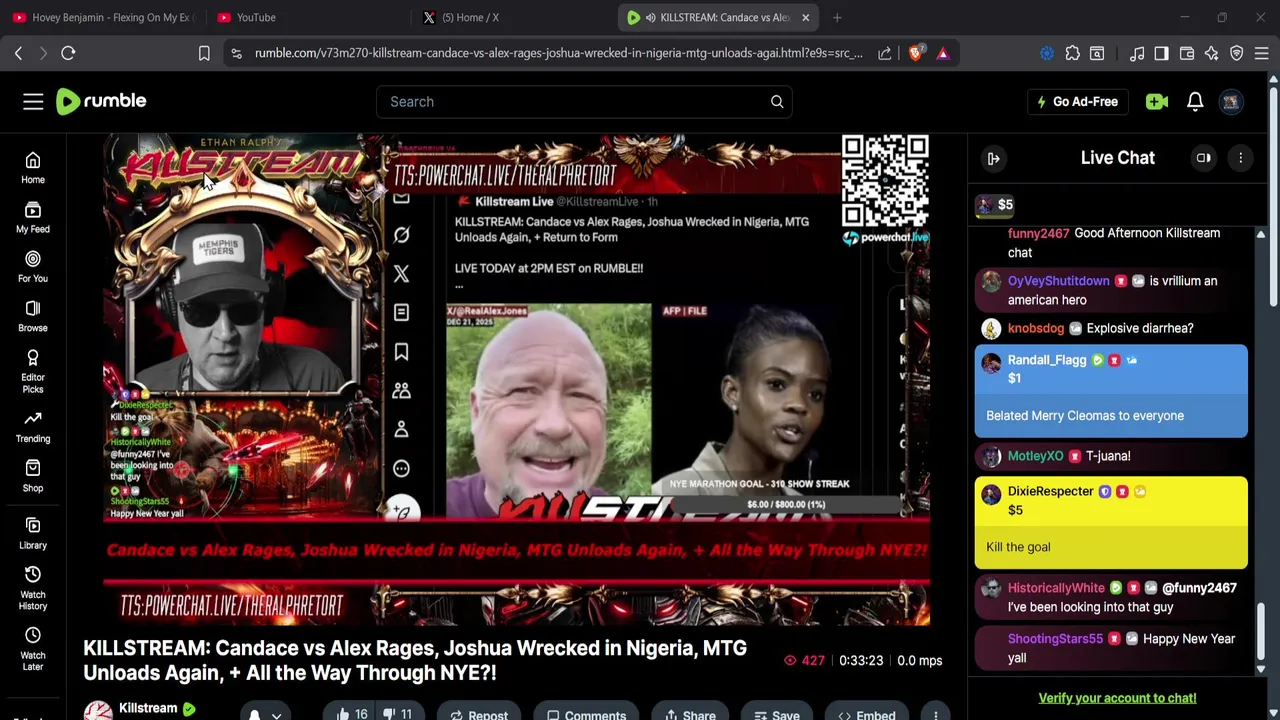
Task: Open Live Chat three-dot options
Action: [1241, 158]
